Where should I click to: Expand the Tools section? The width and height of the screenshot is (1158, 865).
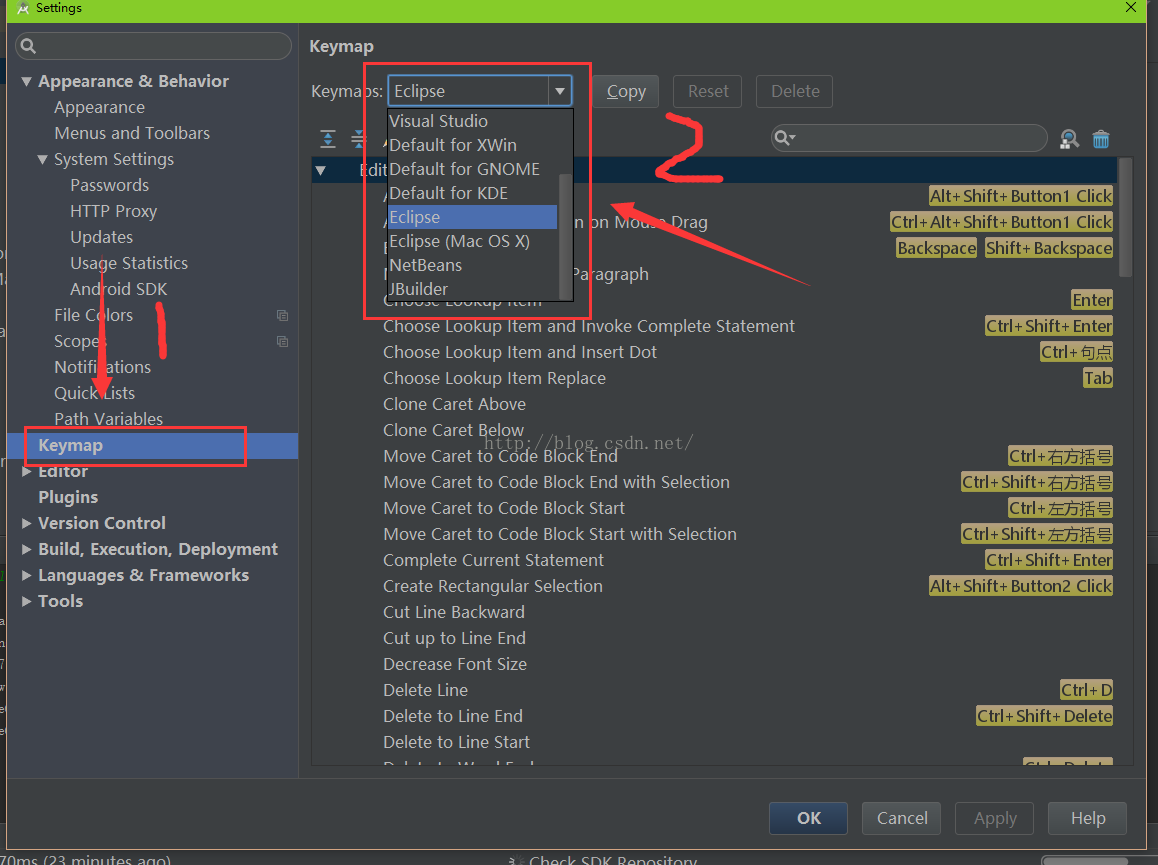27,601
